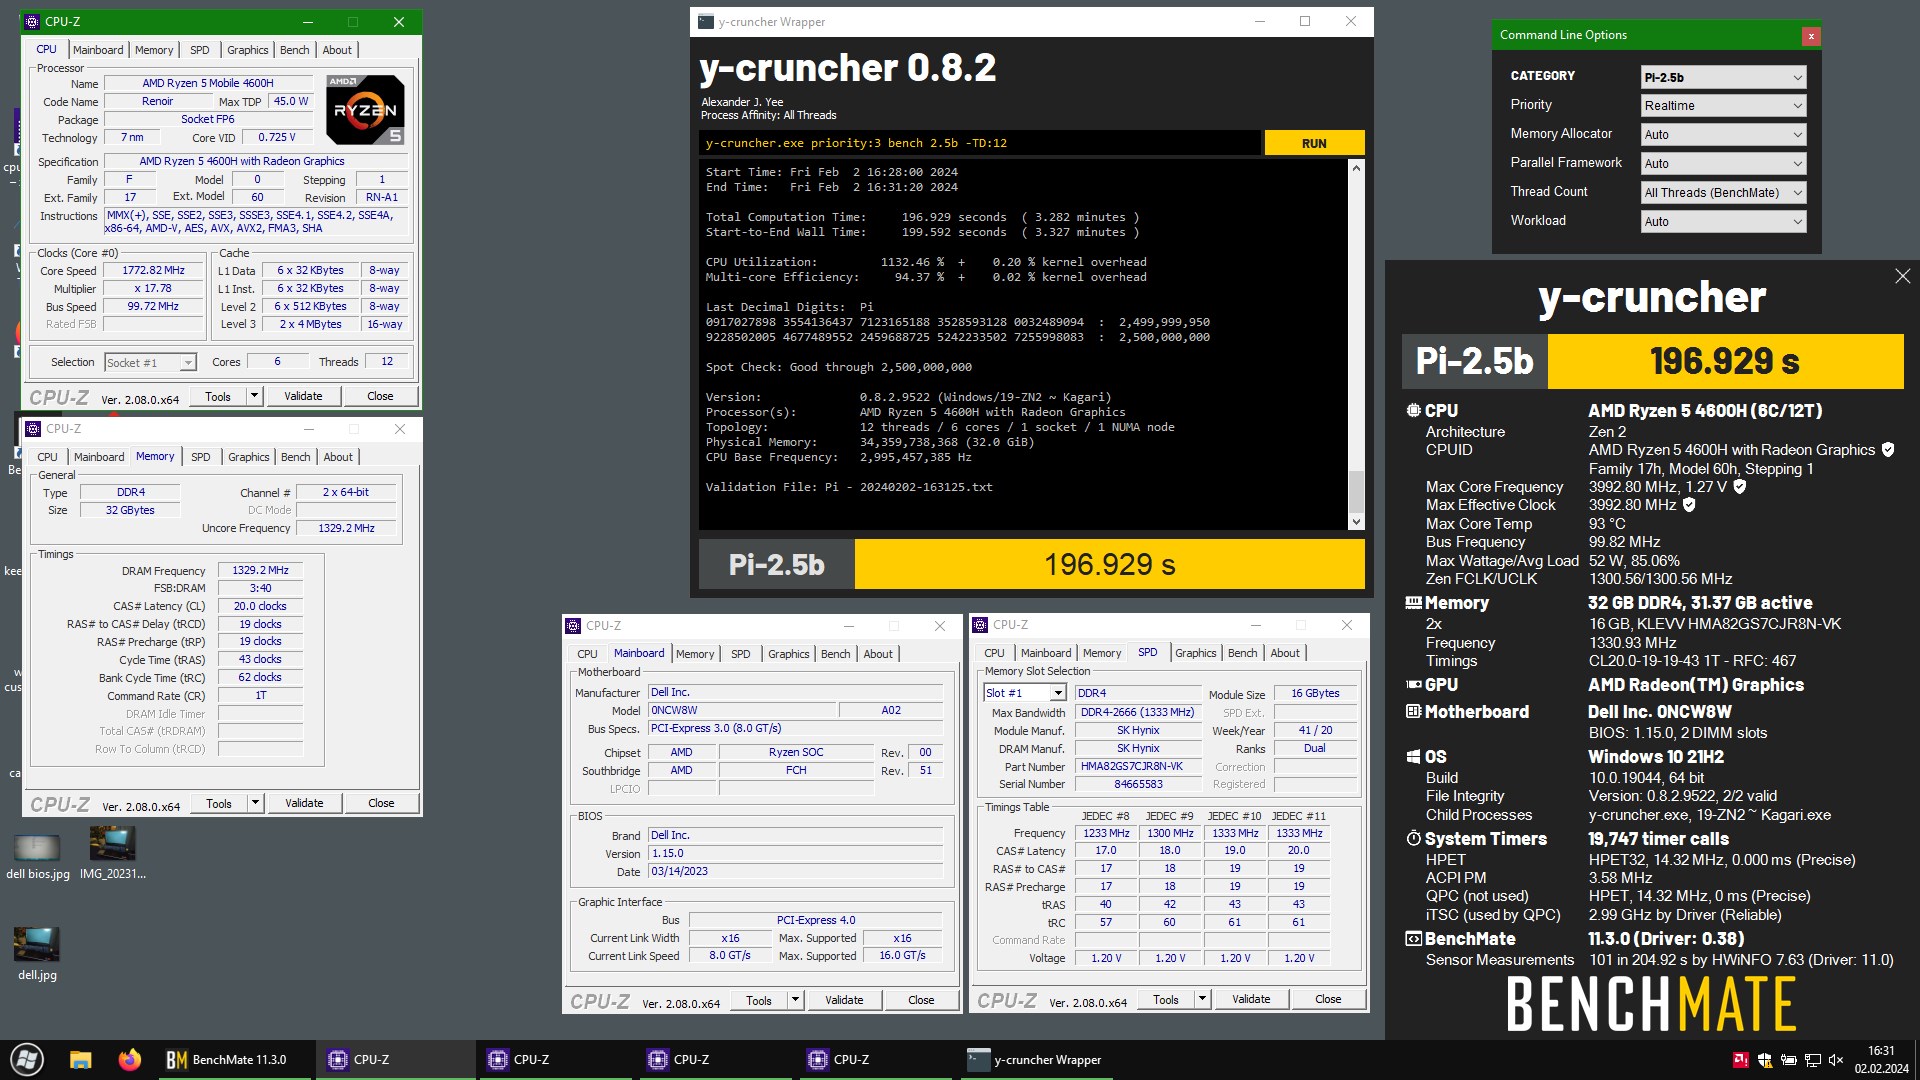Open the Workload dropdown
Viewport: 1920px width, 1080px height.
(1723, 222)
